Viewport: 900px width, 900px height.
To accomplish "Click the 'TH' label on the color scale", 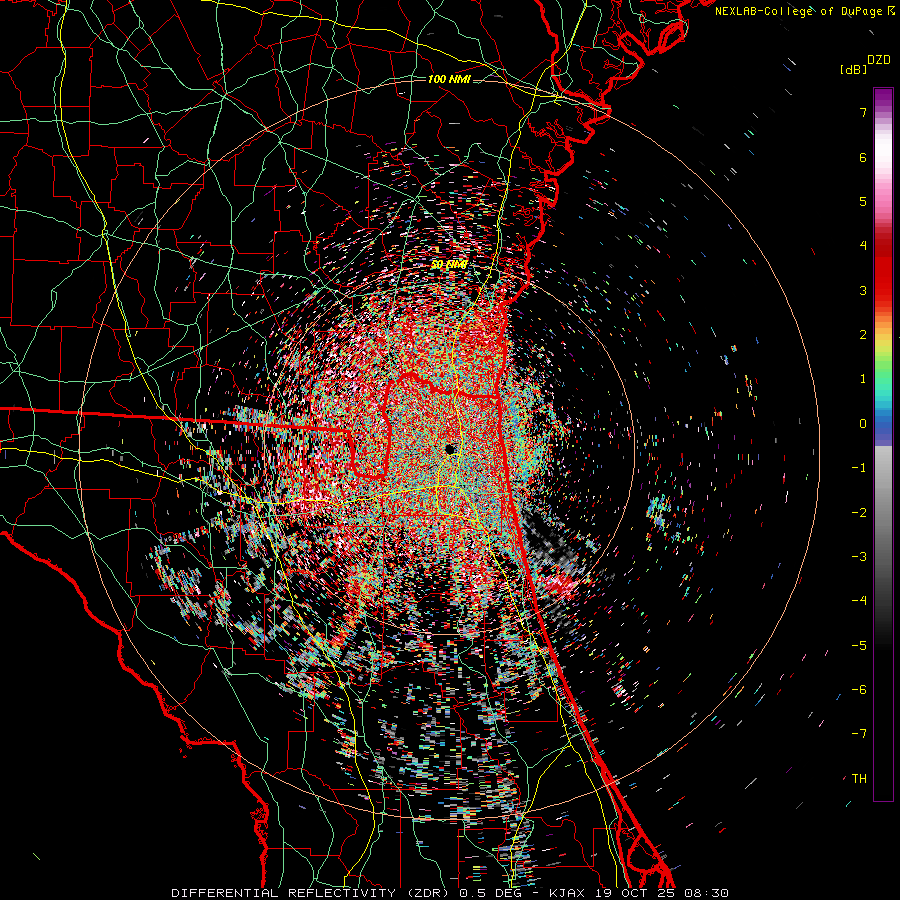I will coord(859,779).
